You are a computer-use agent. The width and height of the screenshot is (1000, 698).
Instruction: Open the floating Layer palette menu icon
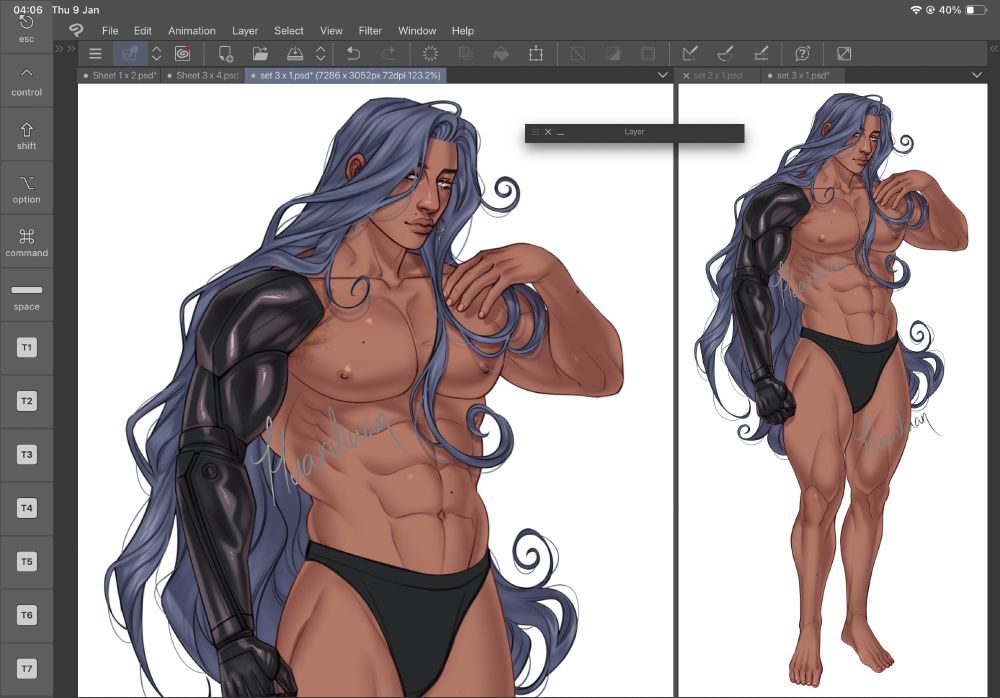click(x=535, y=131)
